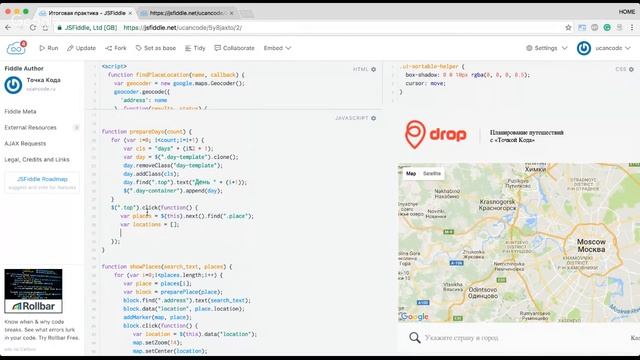Close the second jsfiddle.net tab

231,13
